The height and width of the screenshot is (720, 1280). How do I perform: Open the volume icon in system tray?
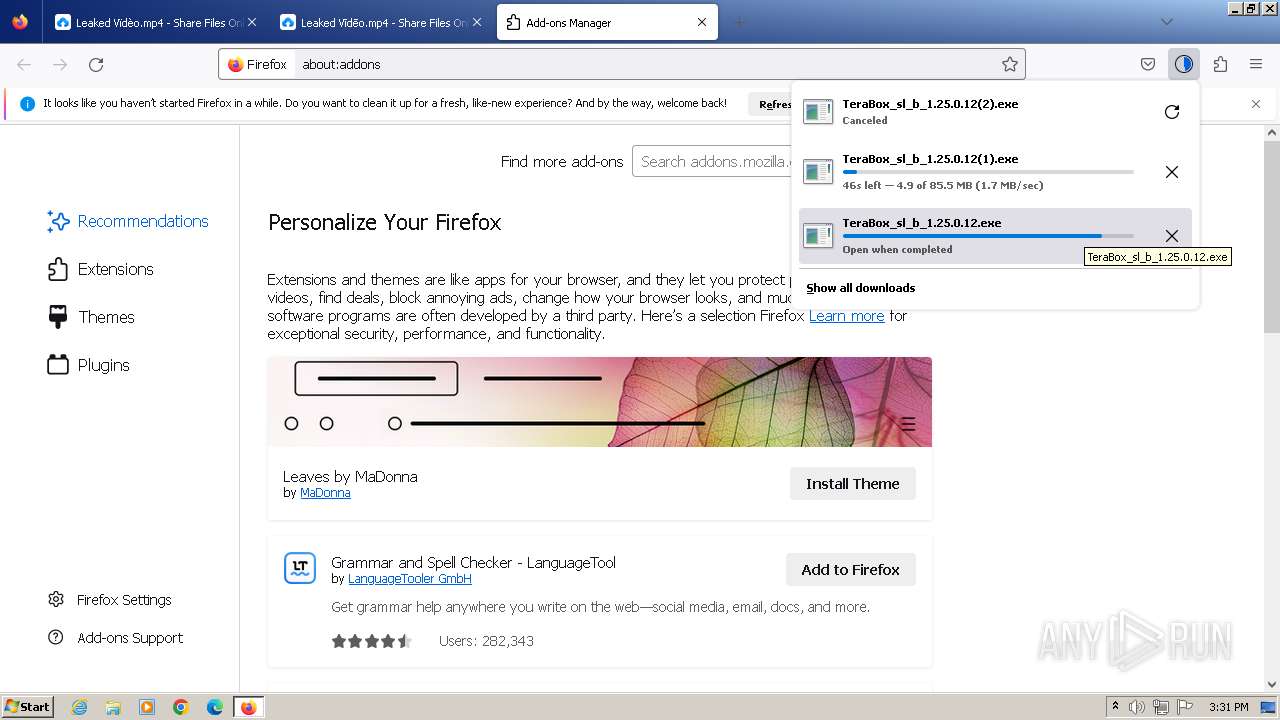[x=1139, y=707]
